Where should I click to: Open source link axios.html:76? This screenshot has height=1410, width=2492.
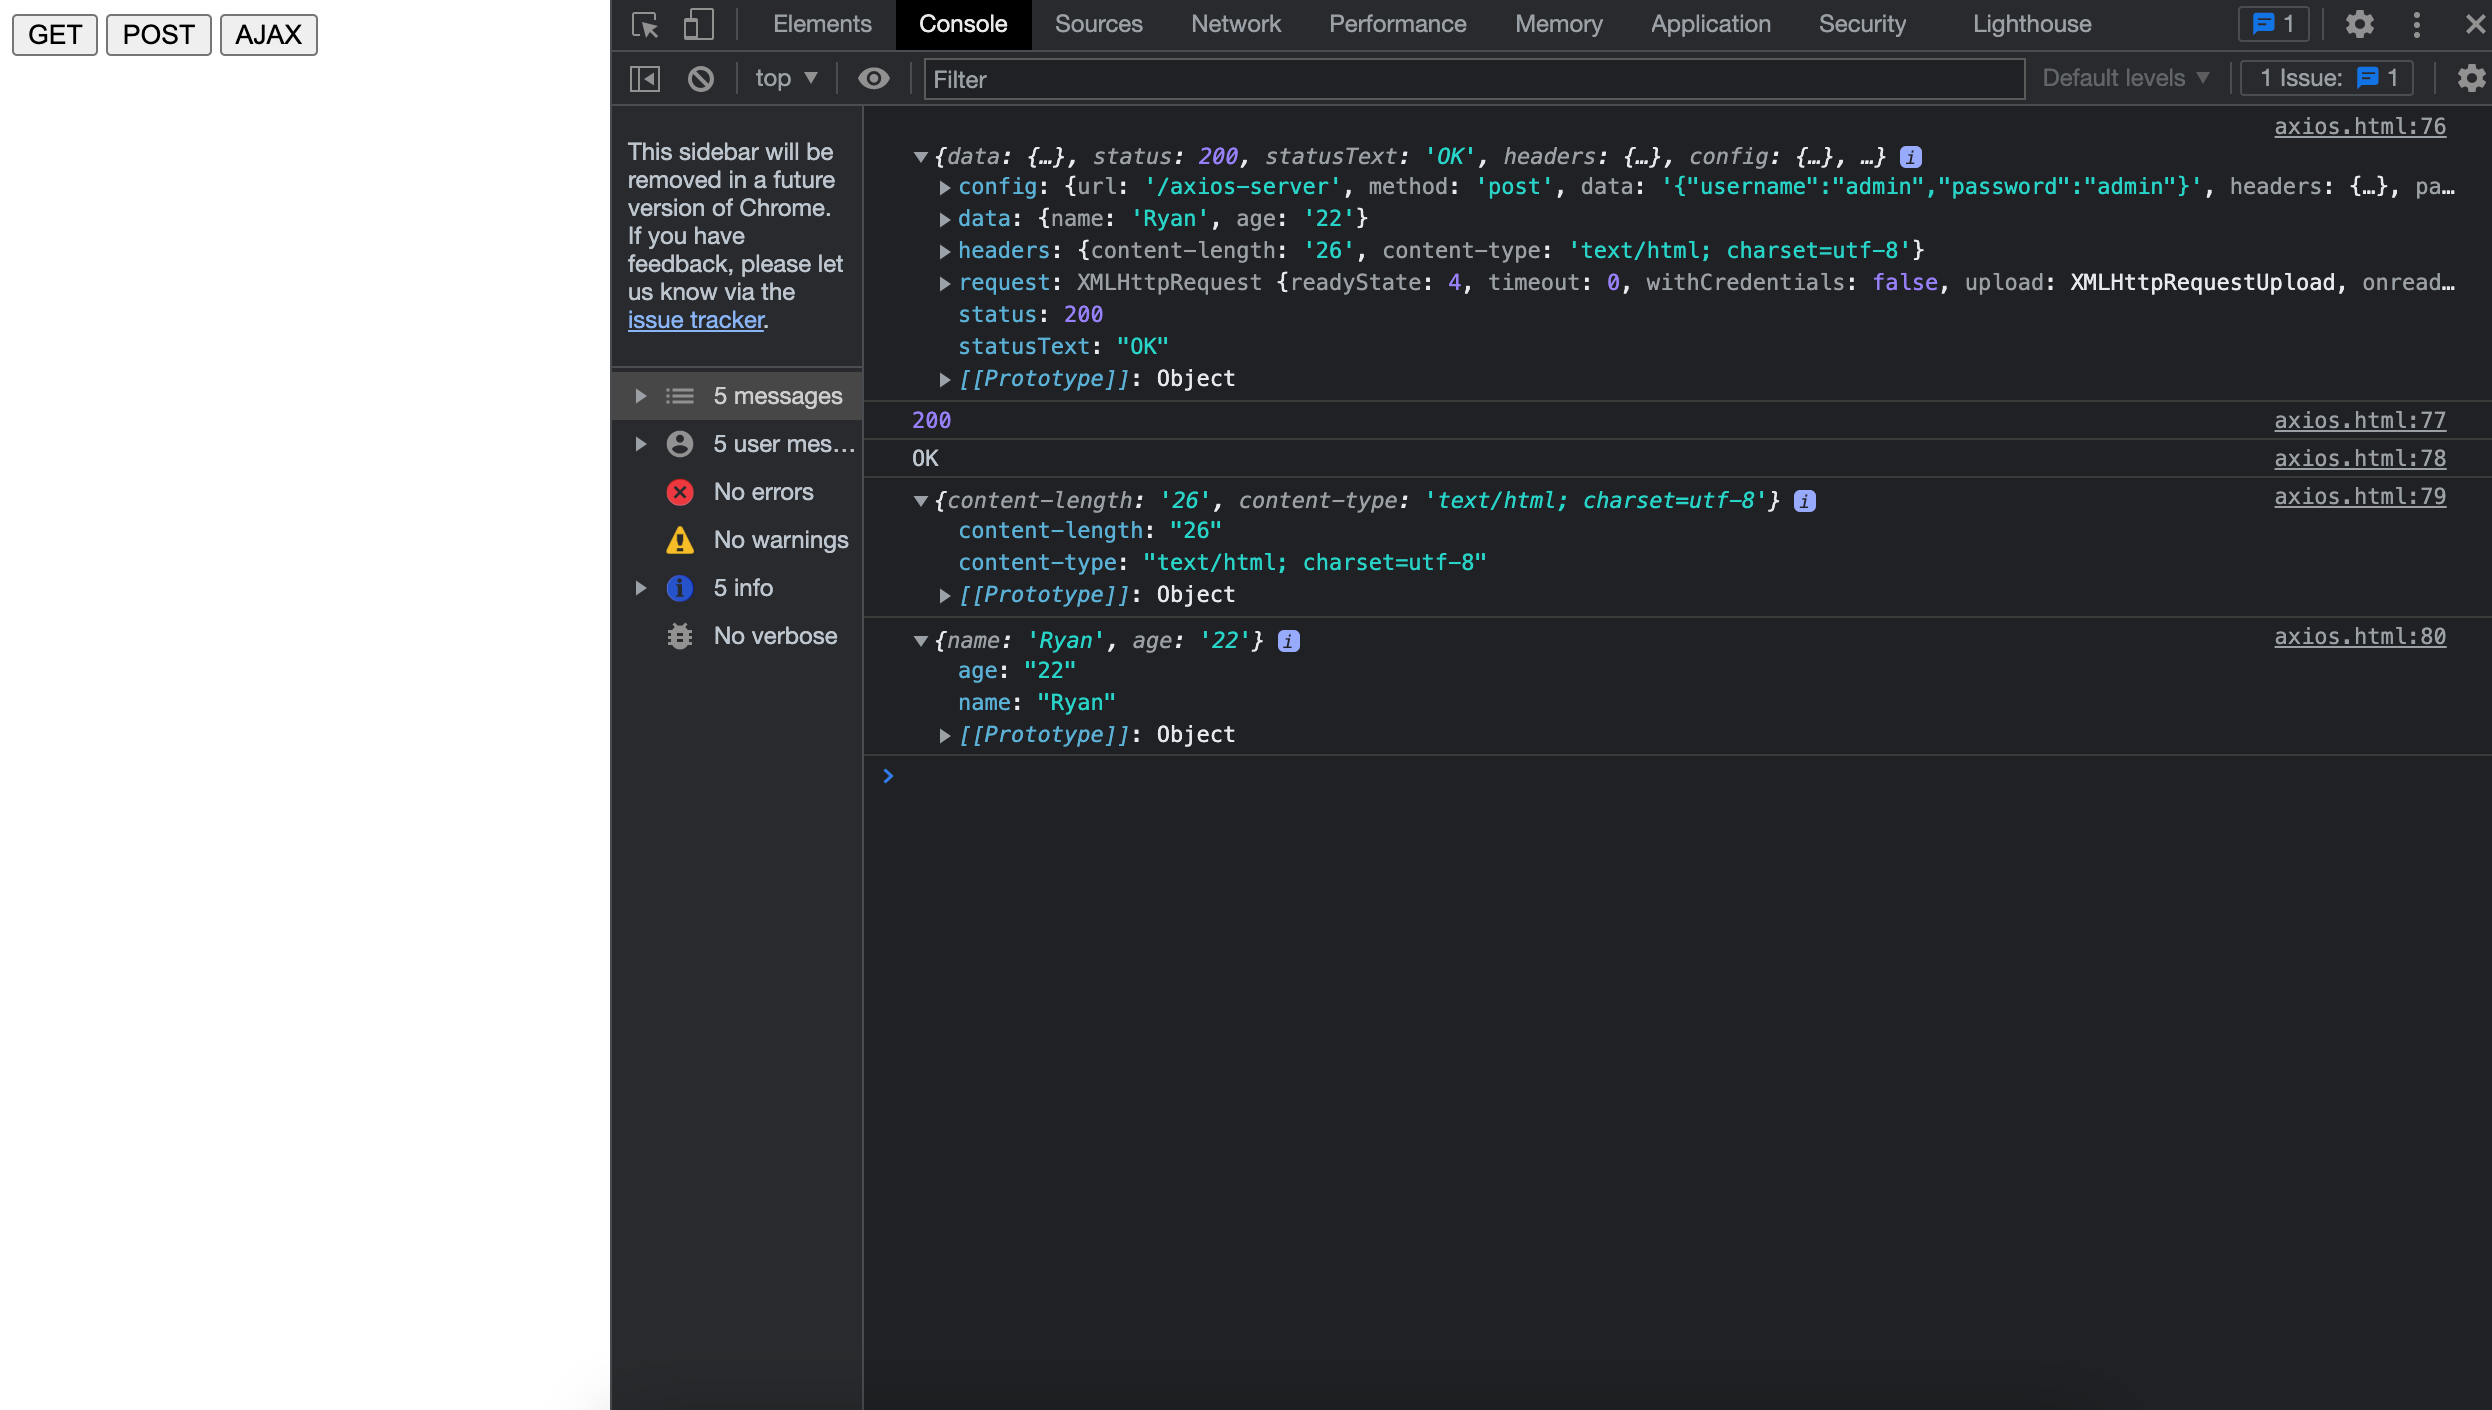[2360, 127]
